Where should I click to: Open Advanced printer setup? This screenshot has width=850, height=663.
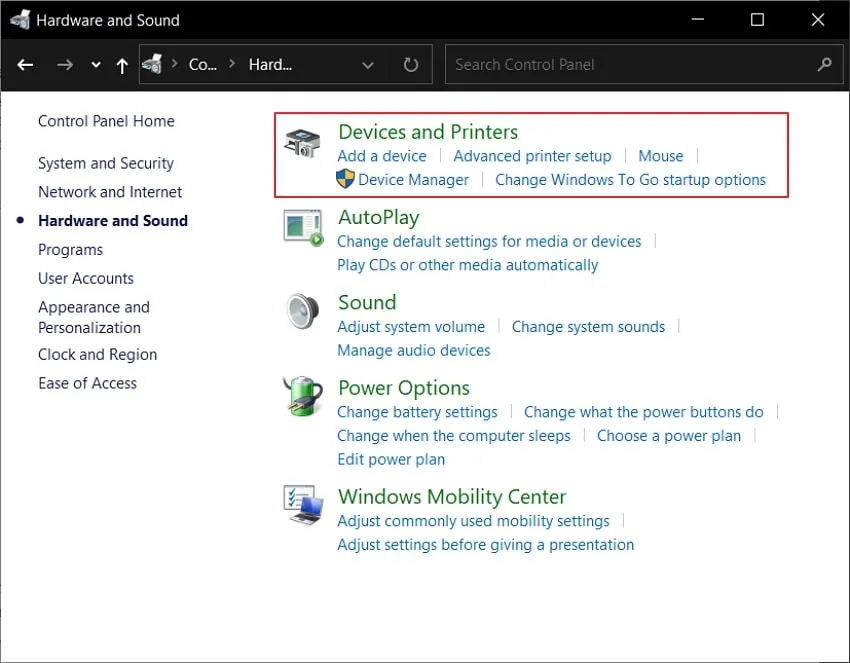click(x=532, y=156)
